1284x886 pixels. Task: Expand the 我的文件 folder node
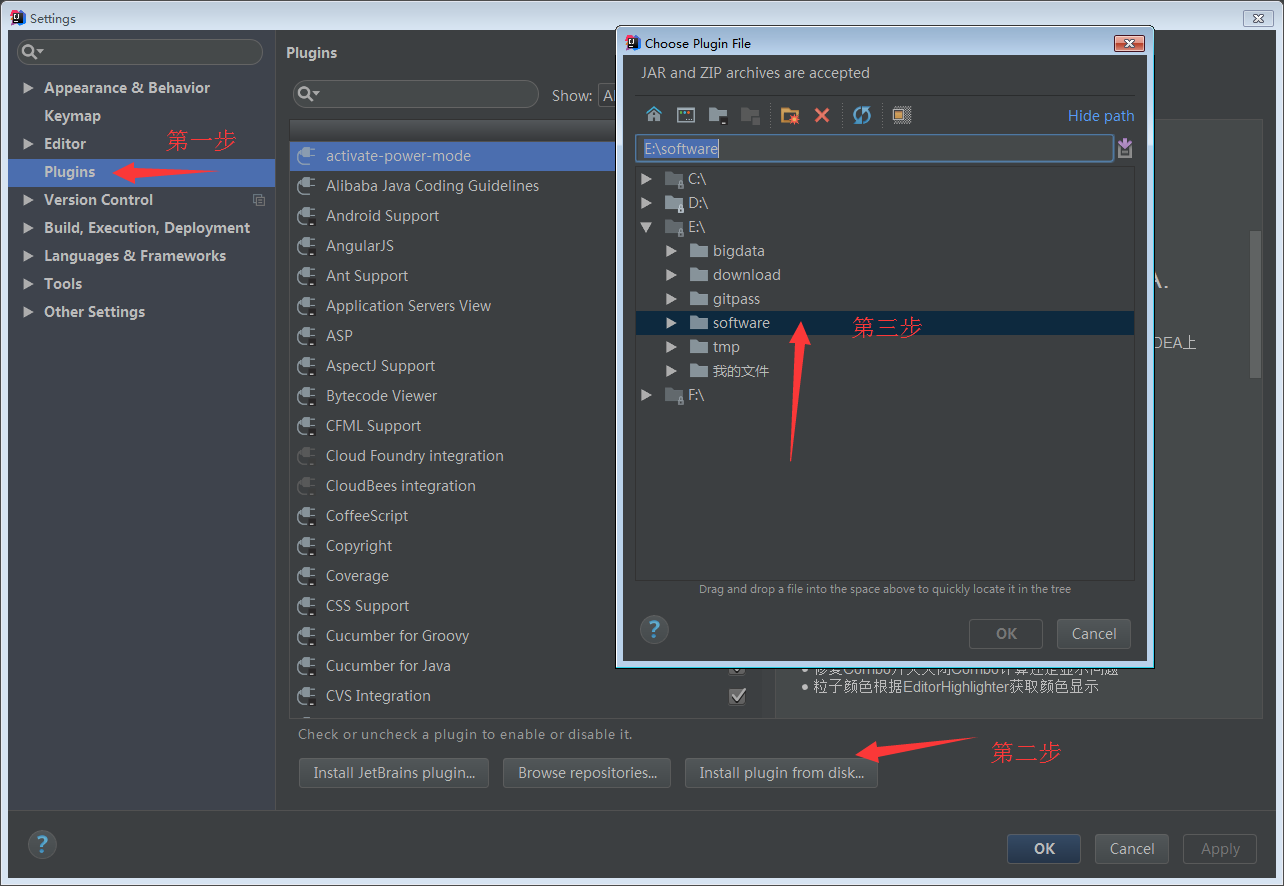[672, 371]
